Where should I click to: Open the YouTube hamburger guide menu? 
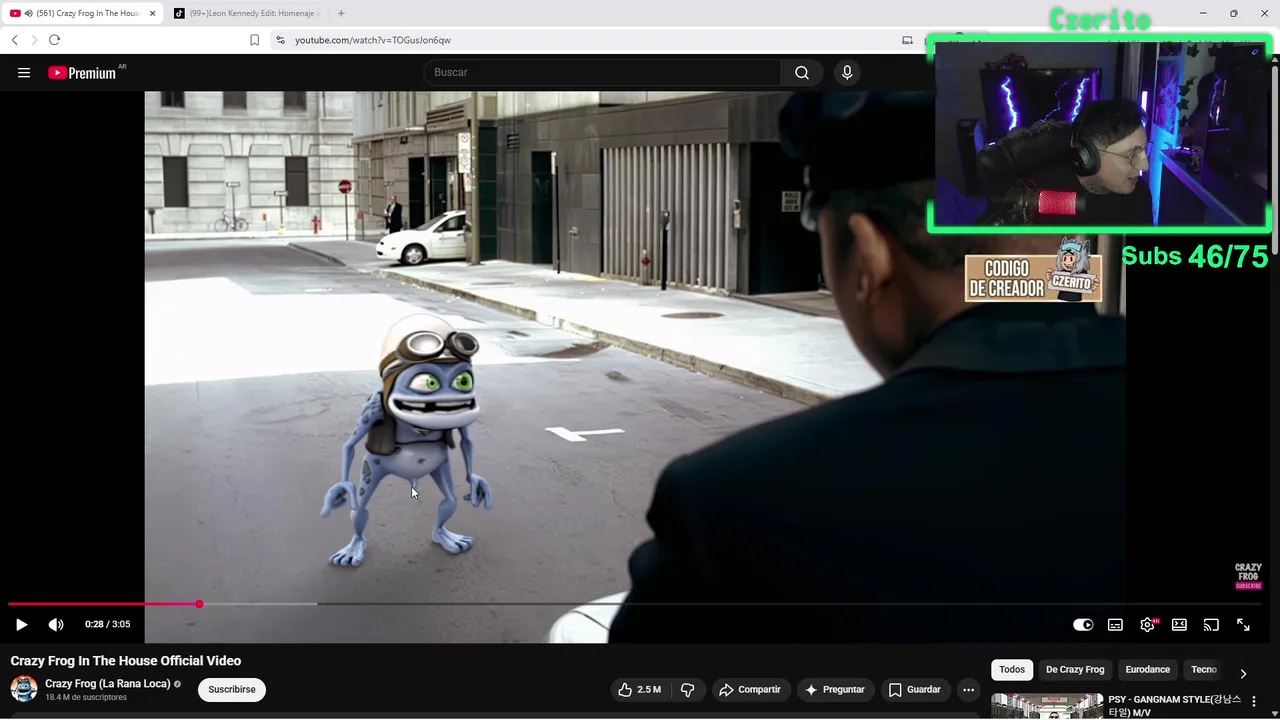click(24, 72)
